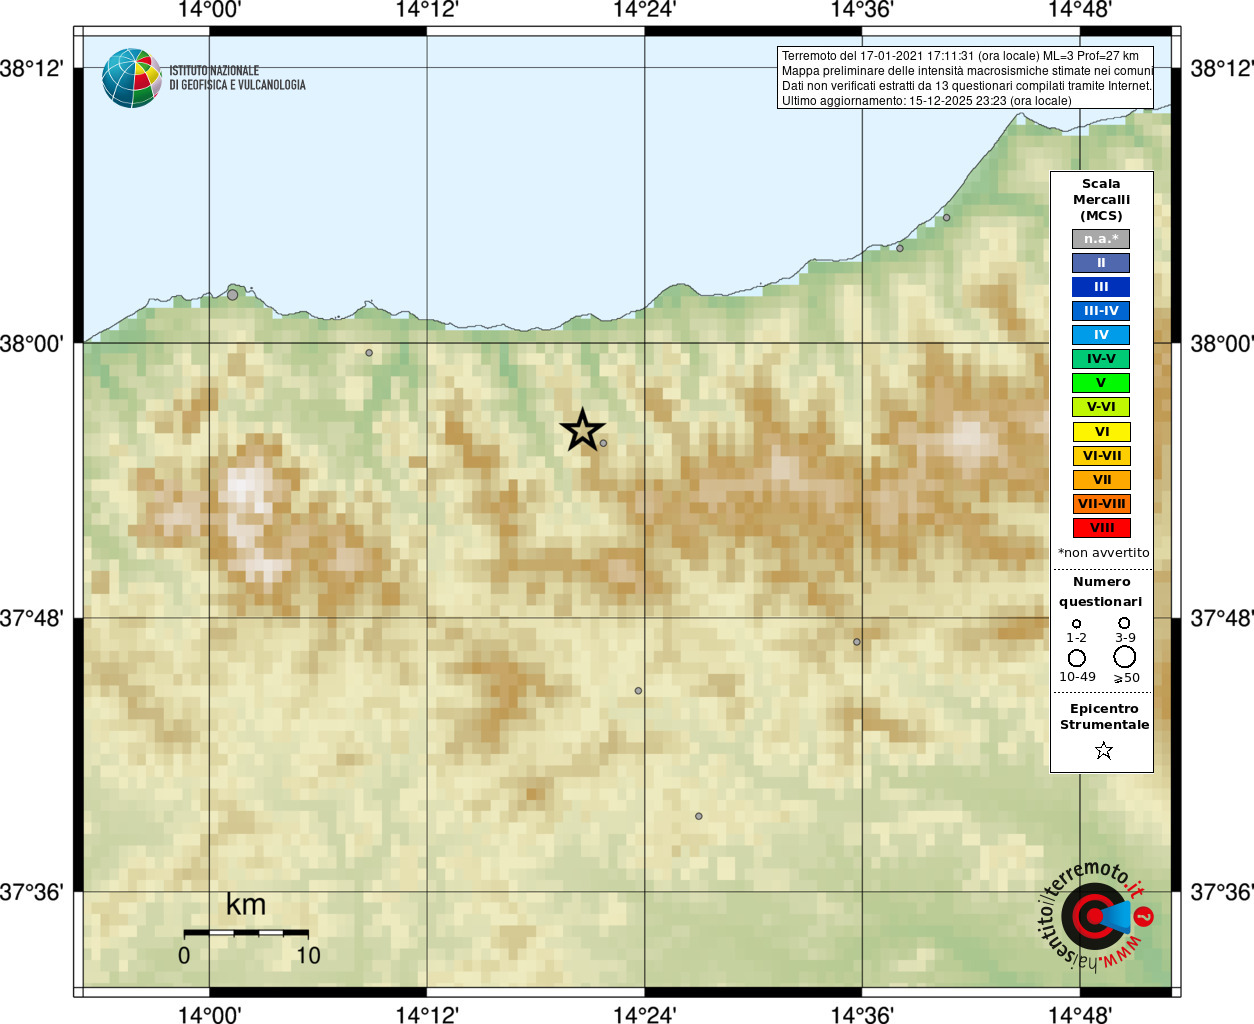Click the km scale bar
Image resolution: width=1254 pixels, height=1024 pixels.
tap(246, 932)
